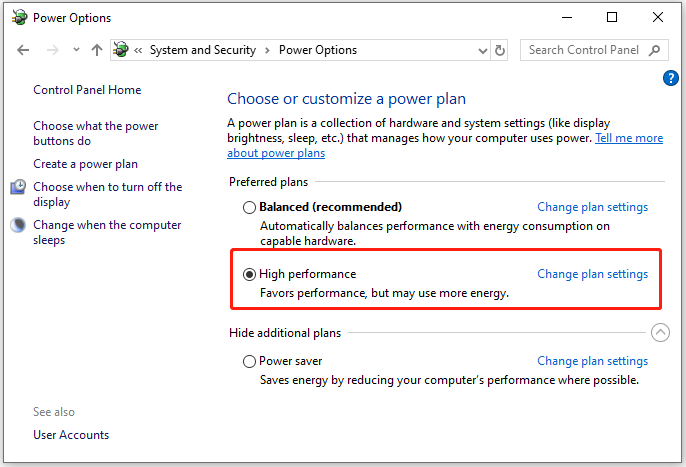Click the sleep moon icon in sidebar
Screen dimensions: 686x467
[x=18, y=225]
